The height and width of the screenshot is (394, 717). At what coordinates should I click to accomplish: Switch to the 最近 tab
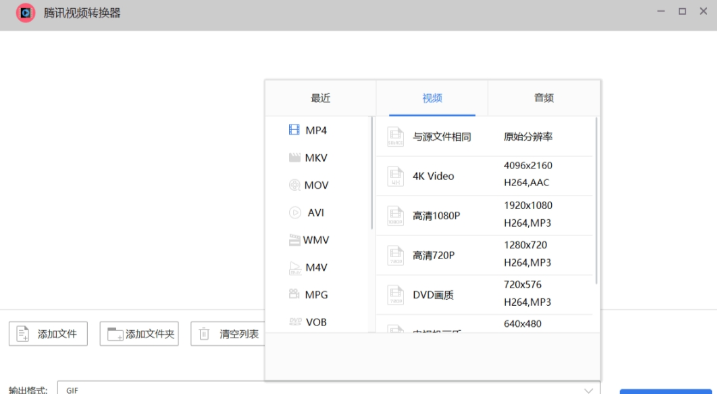(321, 98)
